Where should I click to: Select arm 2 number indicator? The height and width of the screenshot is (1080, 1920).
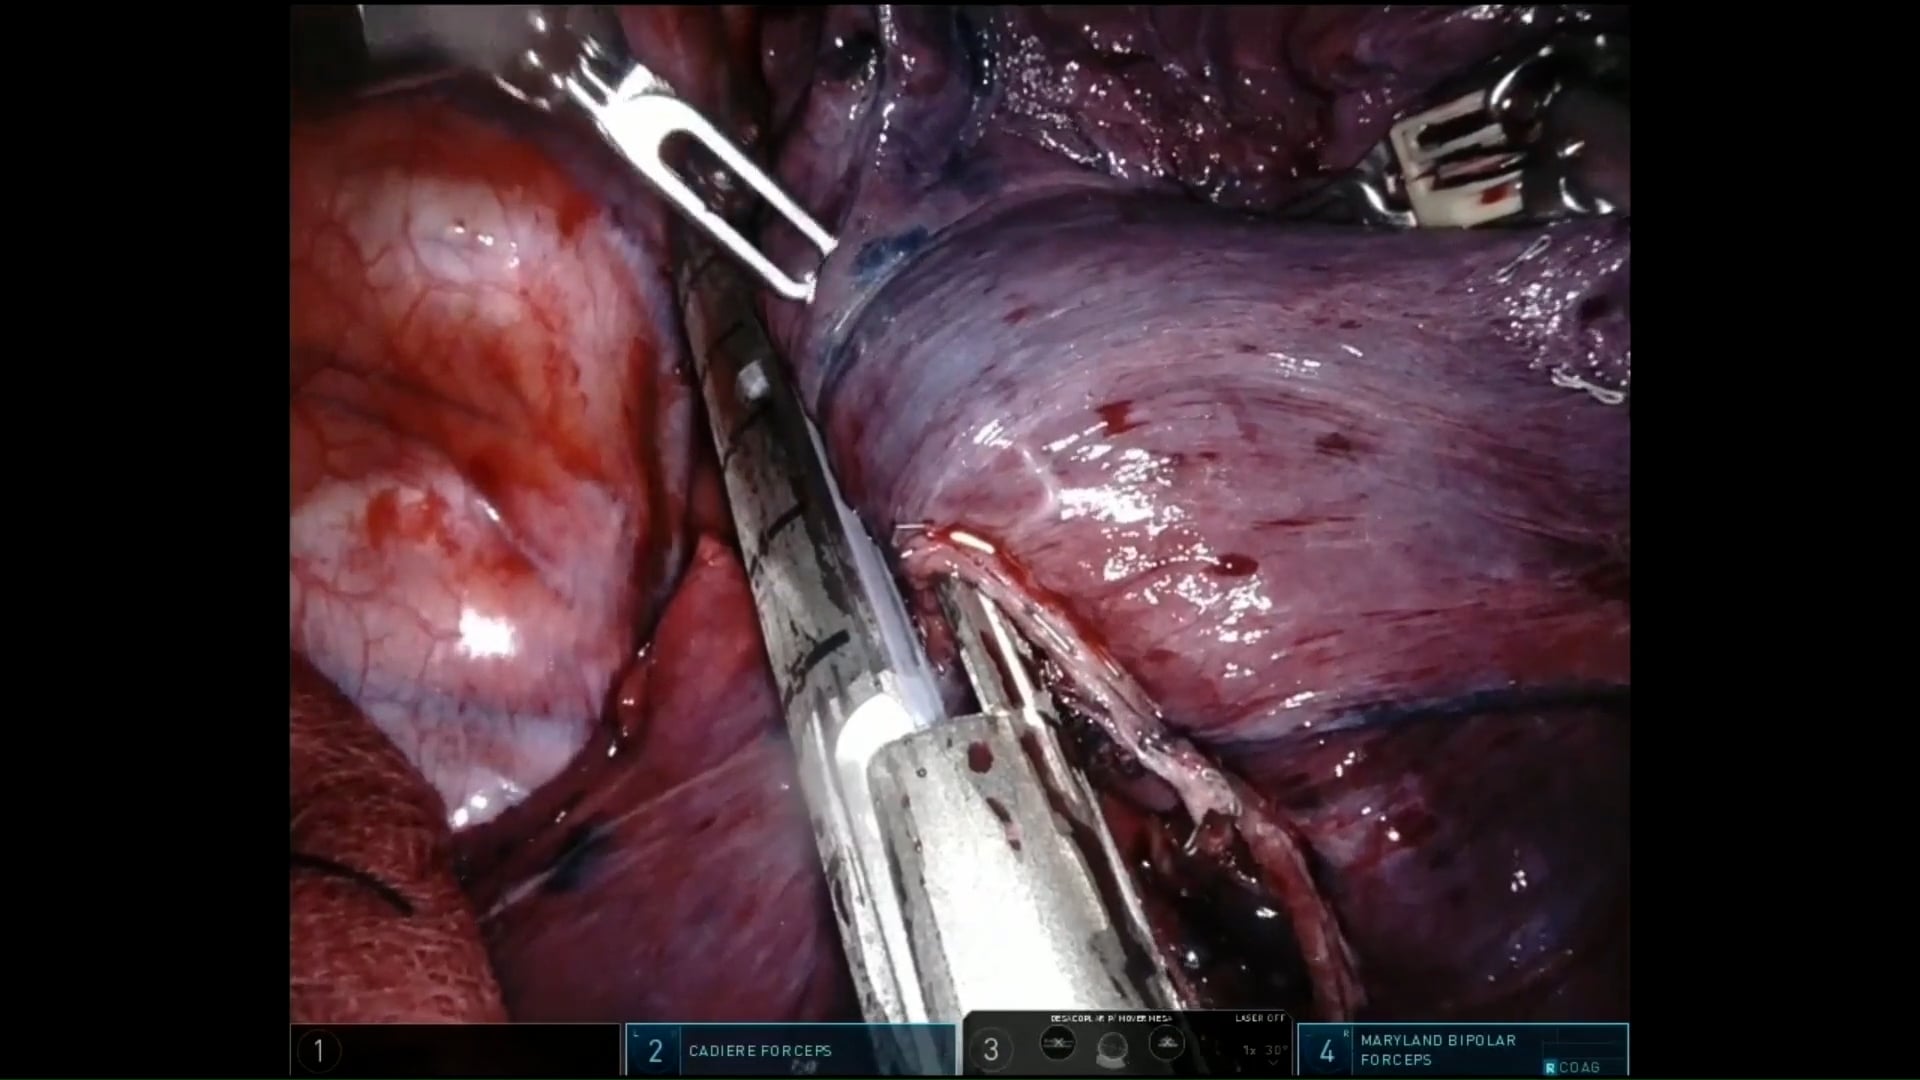655,1051
